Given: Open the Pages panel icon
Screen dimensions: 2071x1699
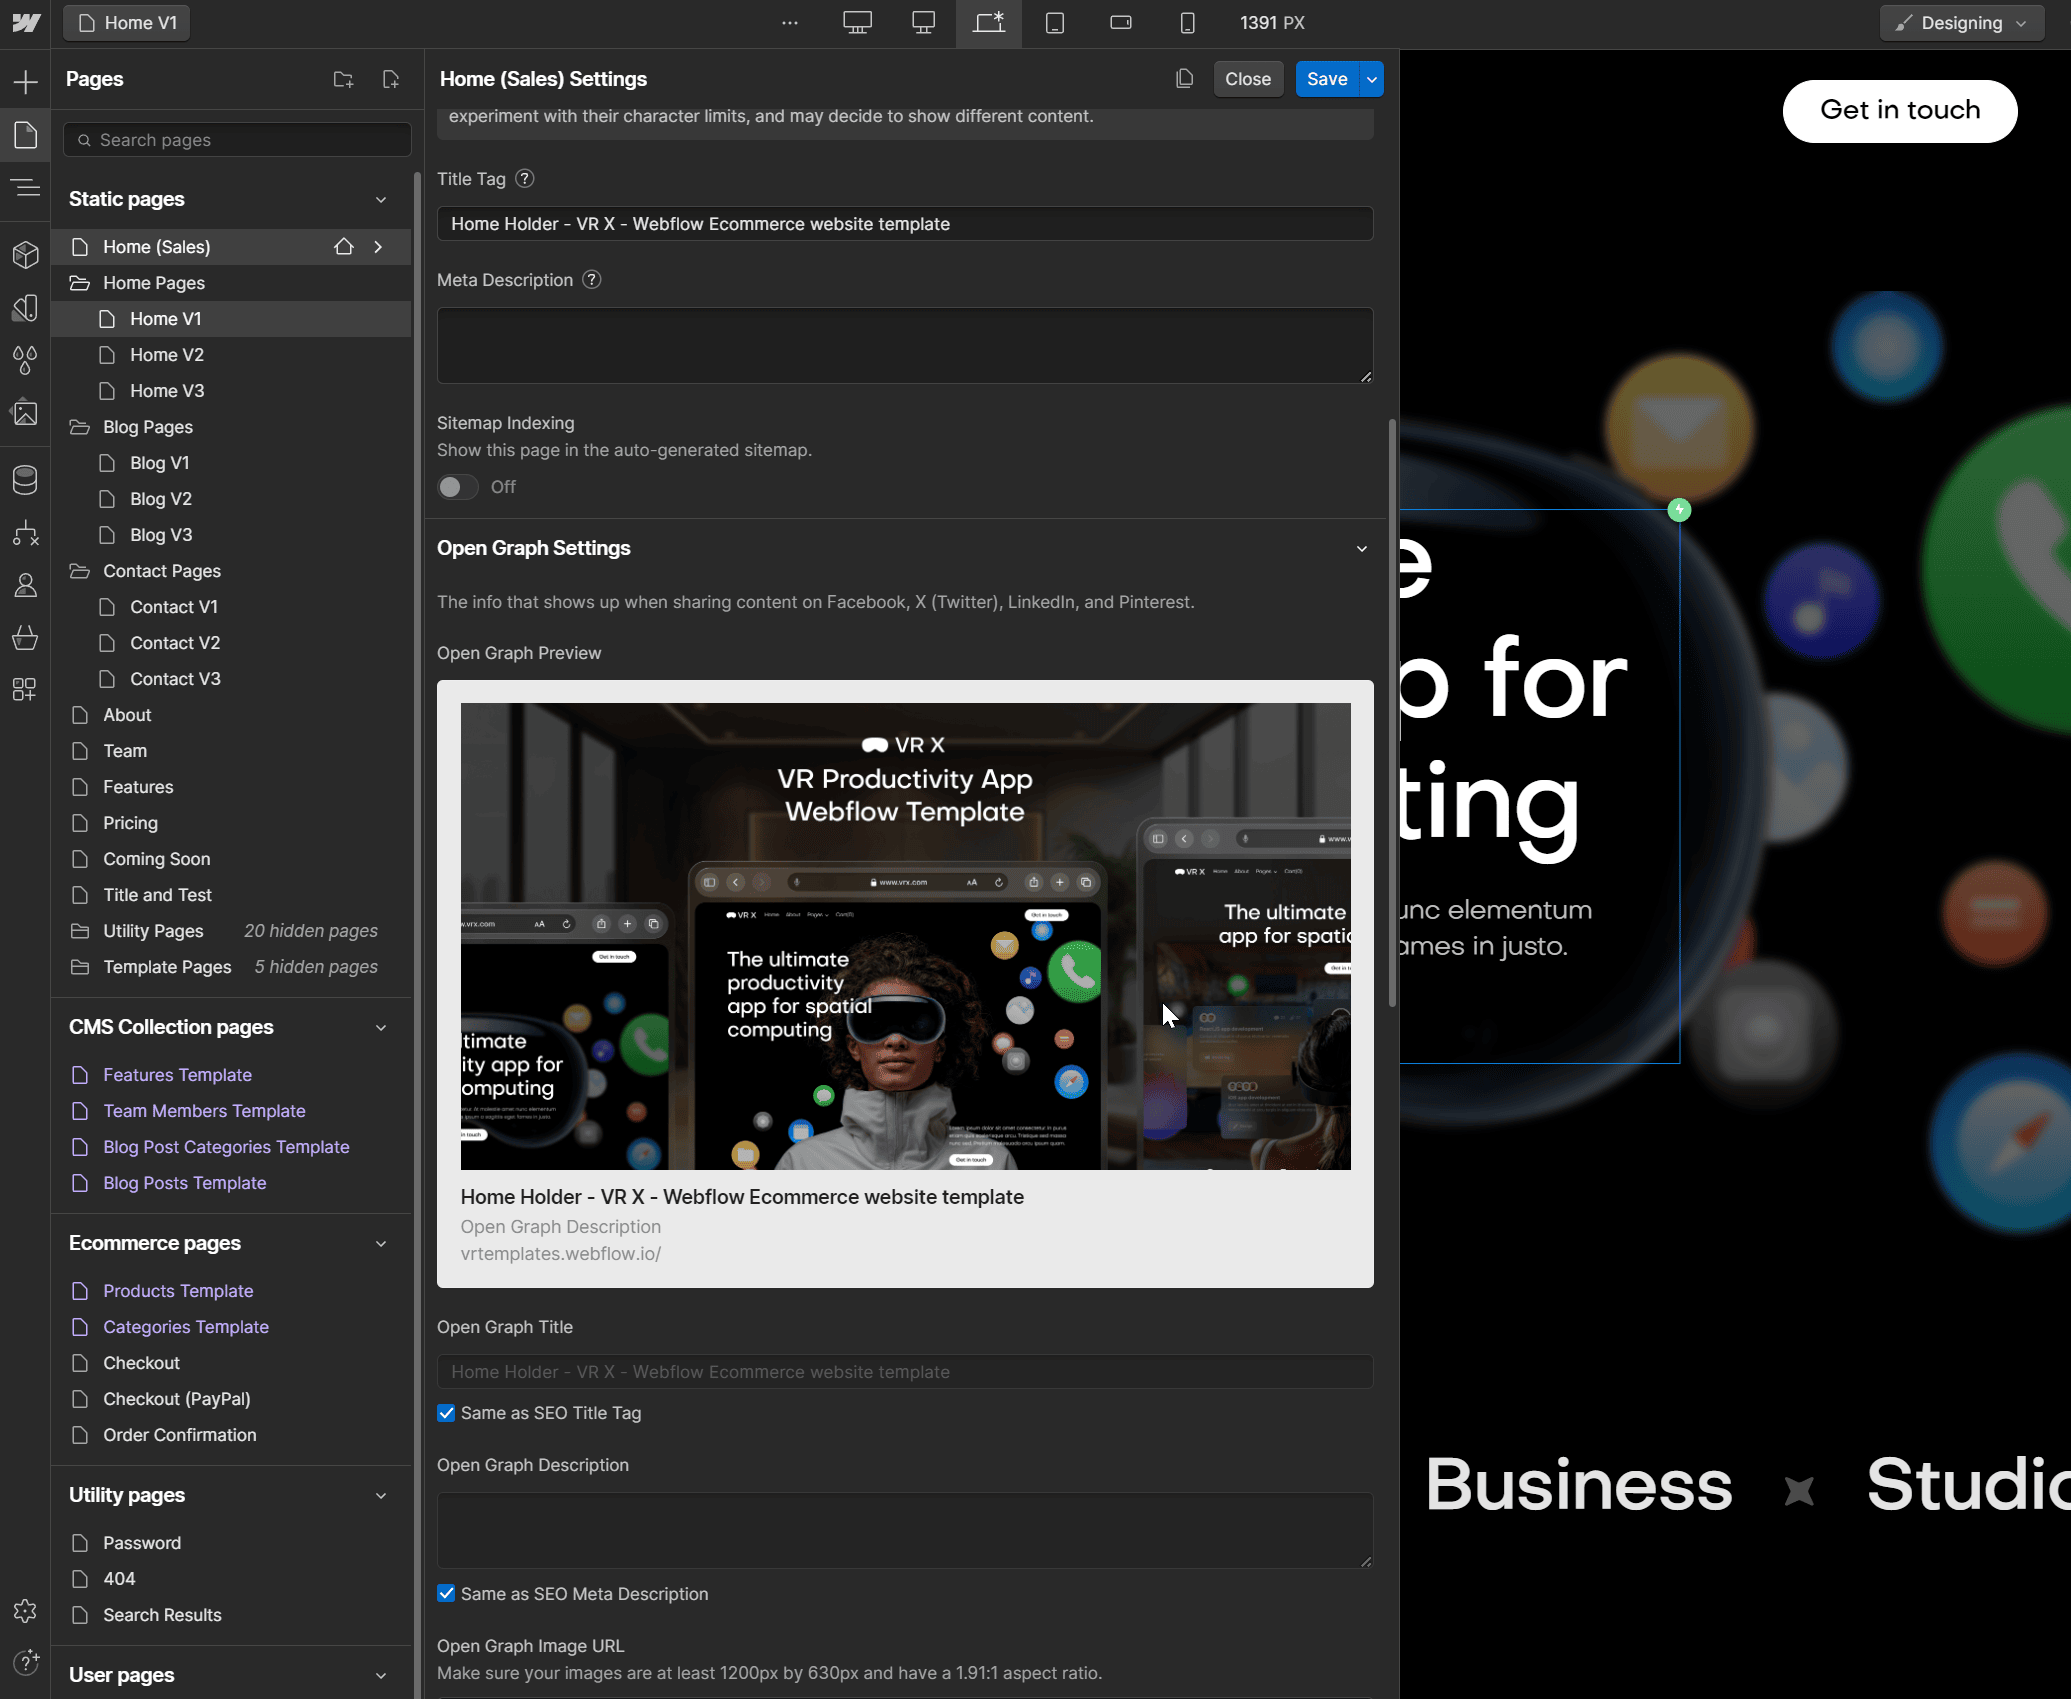Looking at the screenshot, I should pyautogui.click(x=25, y=134).
